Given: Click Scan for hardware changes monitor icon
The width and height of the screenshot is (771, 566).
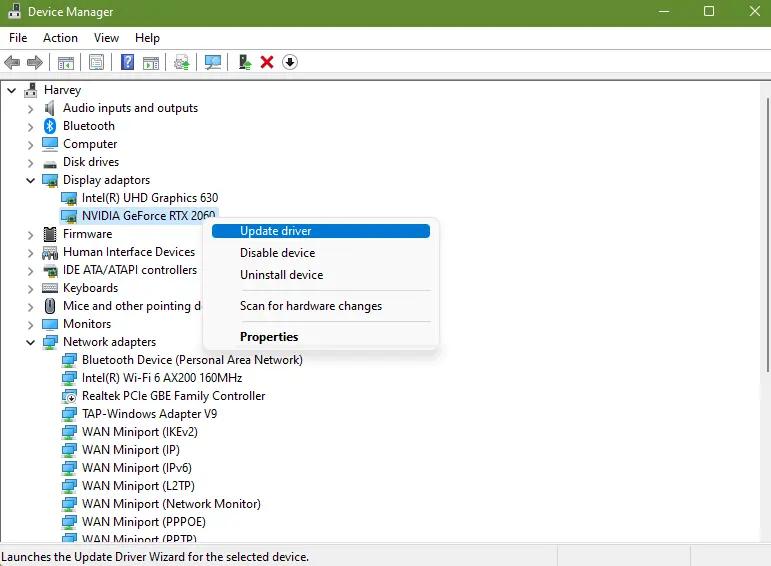Looking at the screenshot, I should click(x=213, y=62).
